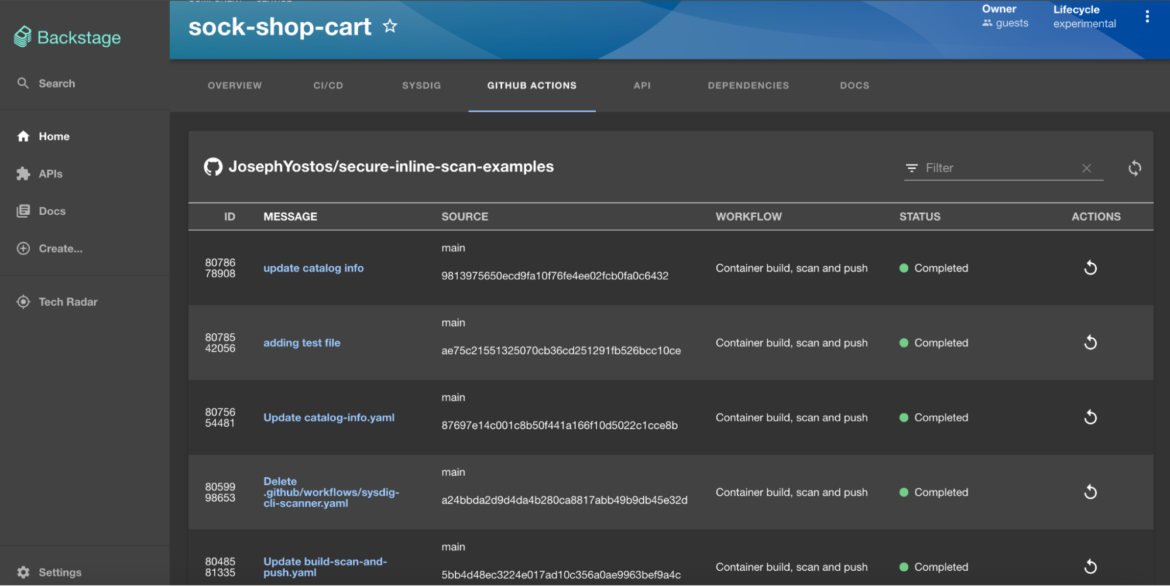
Task: Switch to the Sysdig tab
Action: click(x=422, y=85)
